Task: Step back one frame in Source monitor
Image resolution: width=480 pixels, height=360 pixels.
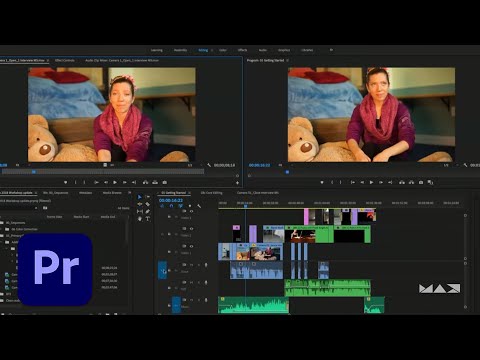Action: pyautogui.click(x=106, y=182)
